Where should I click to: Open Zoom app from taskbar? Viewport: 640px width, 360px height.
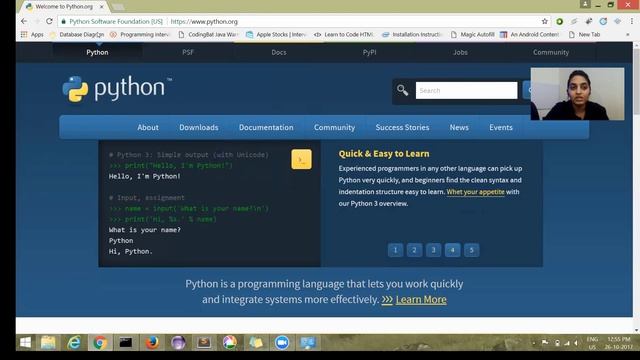[x=282, y=342]
